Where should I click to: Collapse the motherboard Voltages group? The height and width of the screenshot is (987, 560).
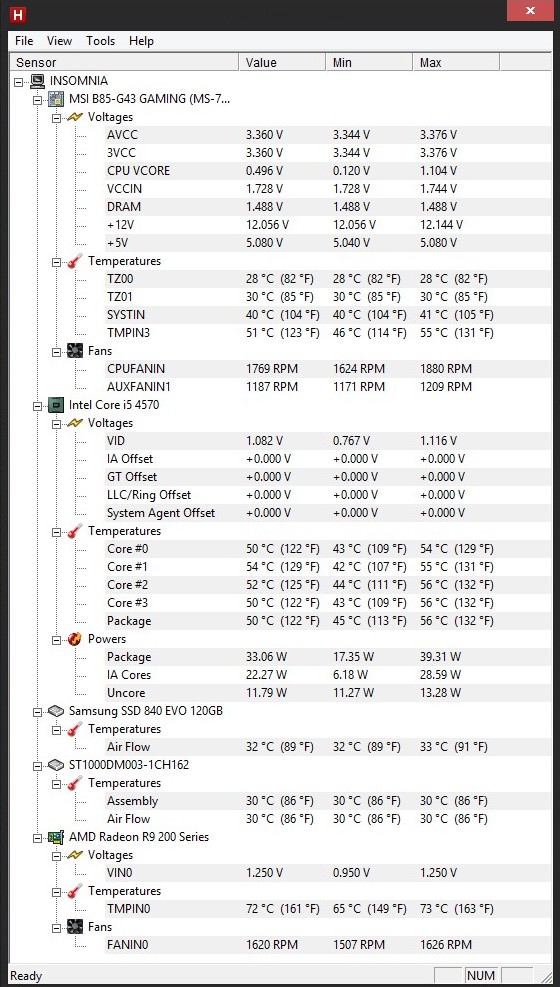(56, 117)
